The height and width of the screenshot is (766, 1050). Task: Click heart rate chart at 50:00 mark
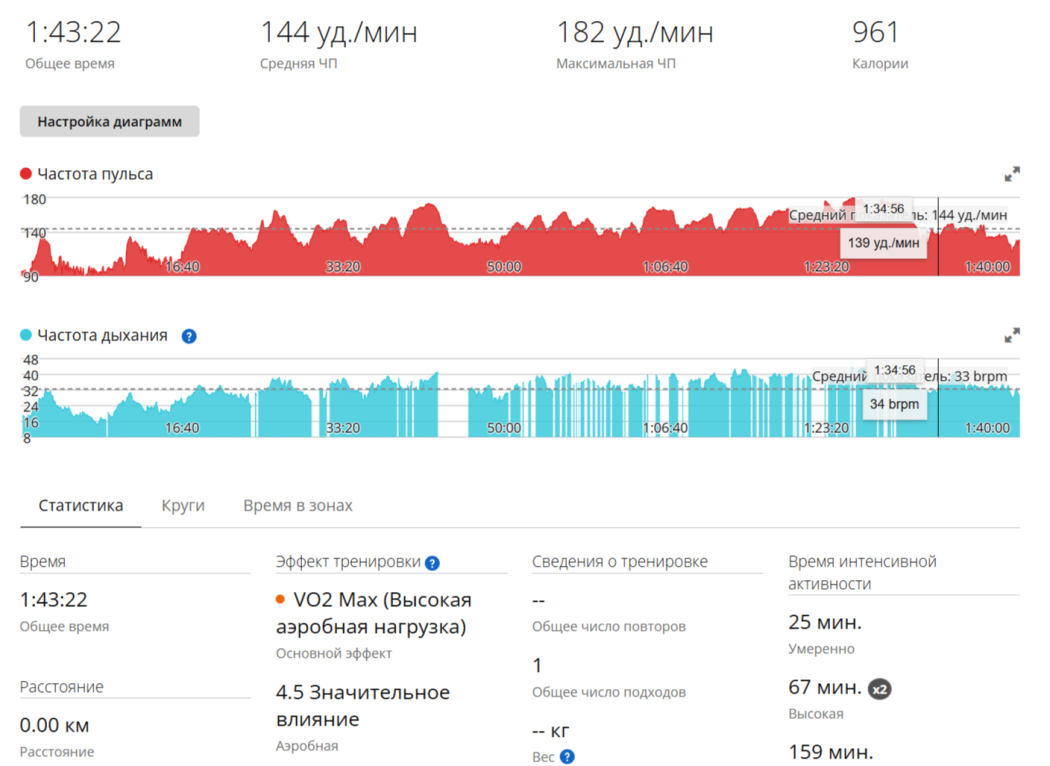click(504, 266)
